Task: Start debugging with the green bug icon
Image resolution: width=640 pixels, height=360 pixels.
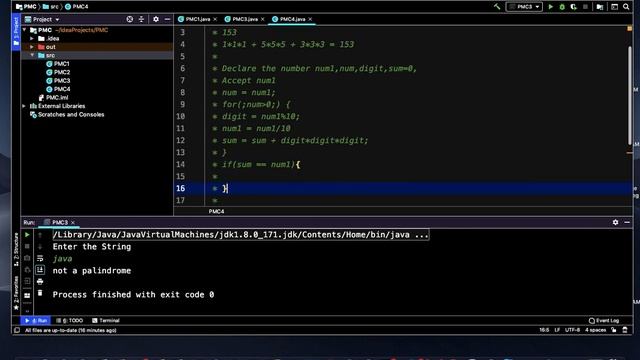Action: click(562, 7)
